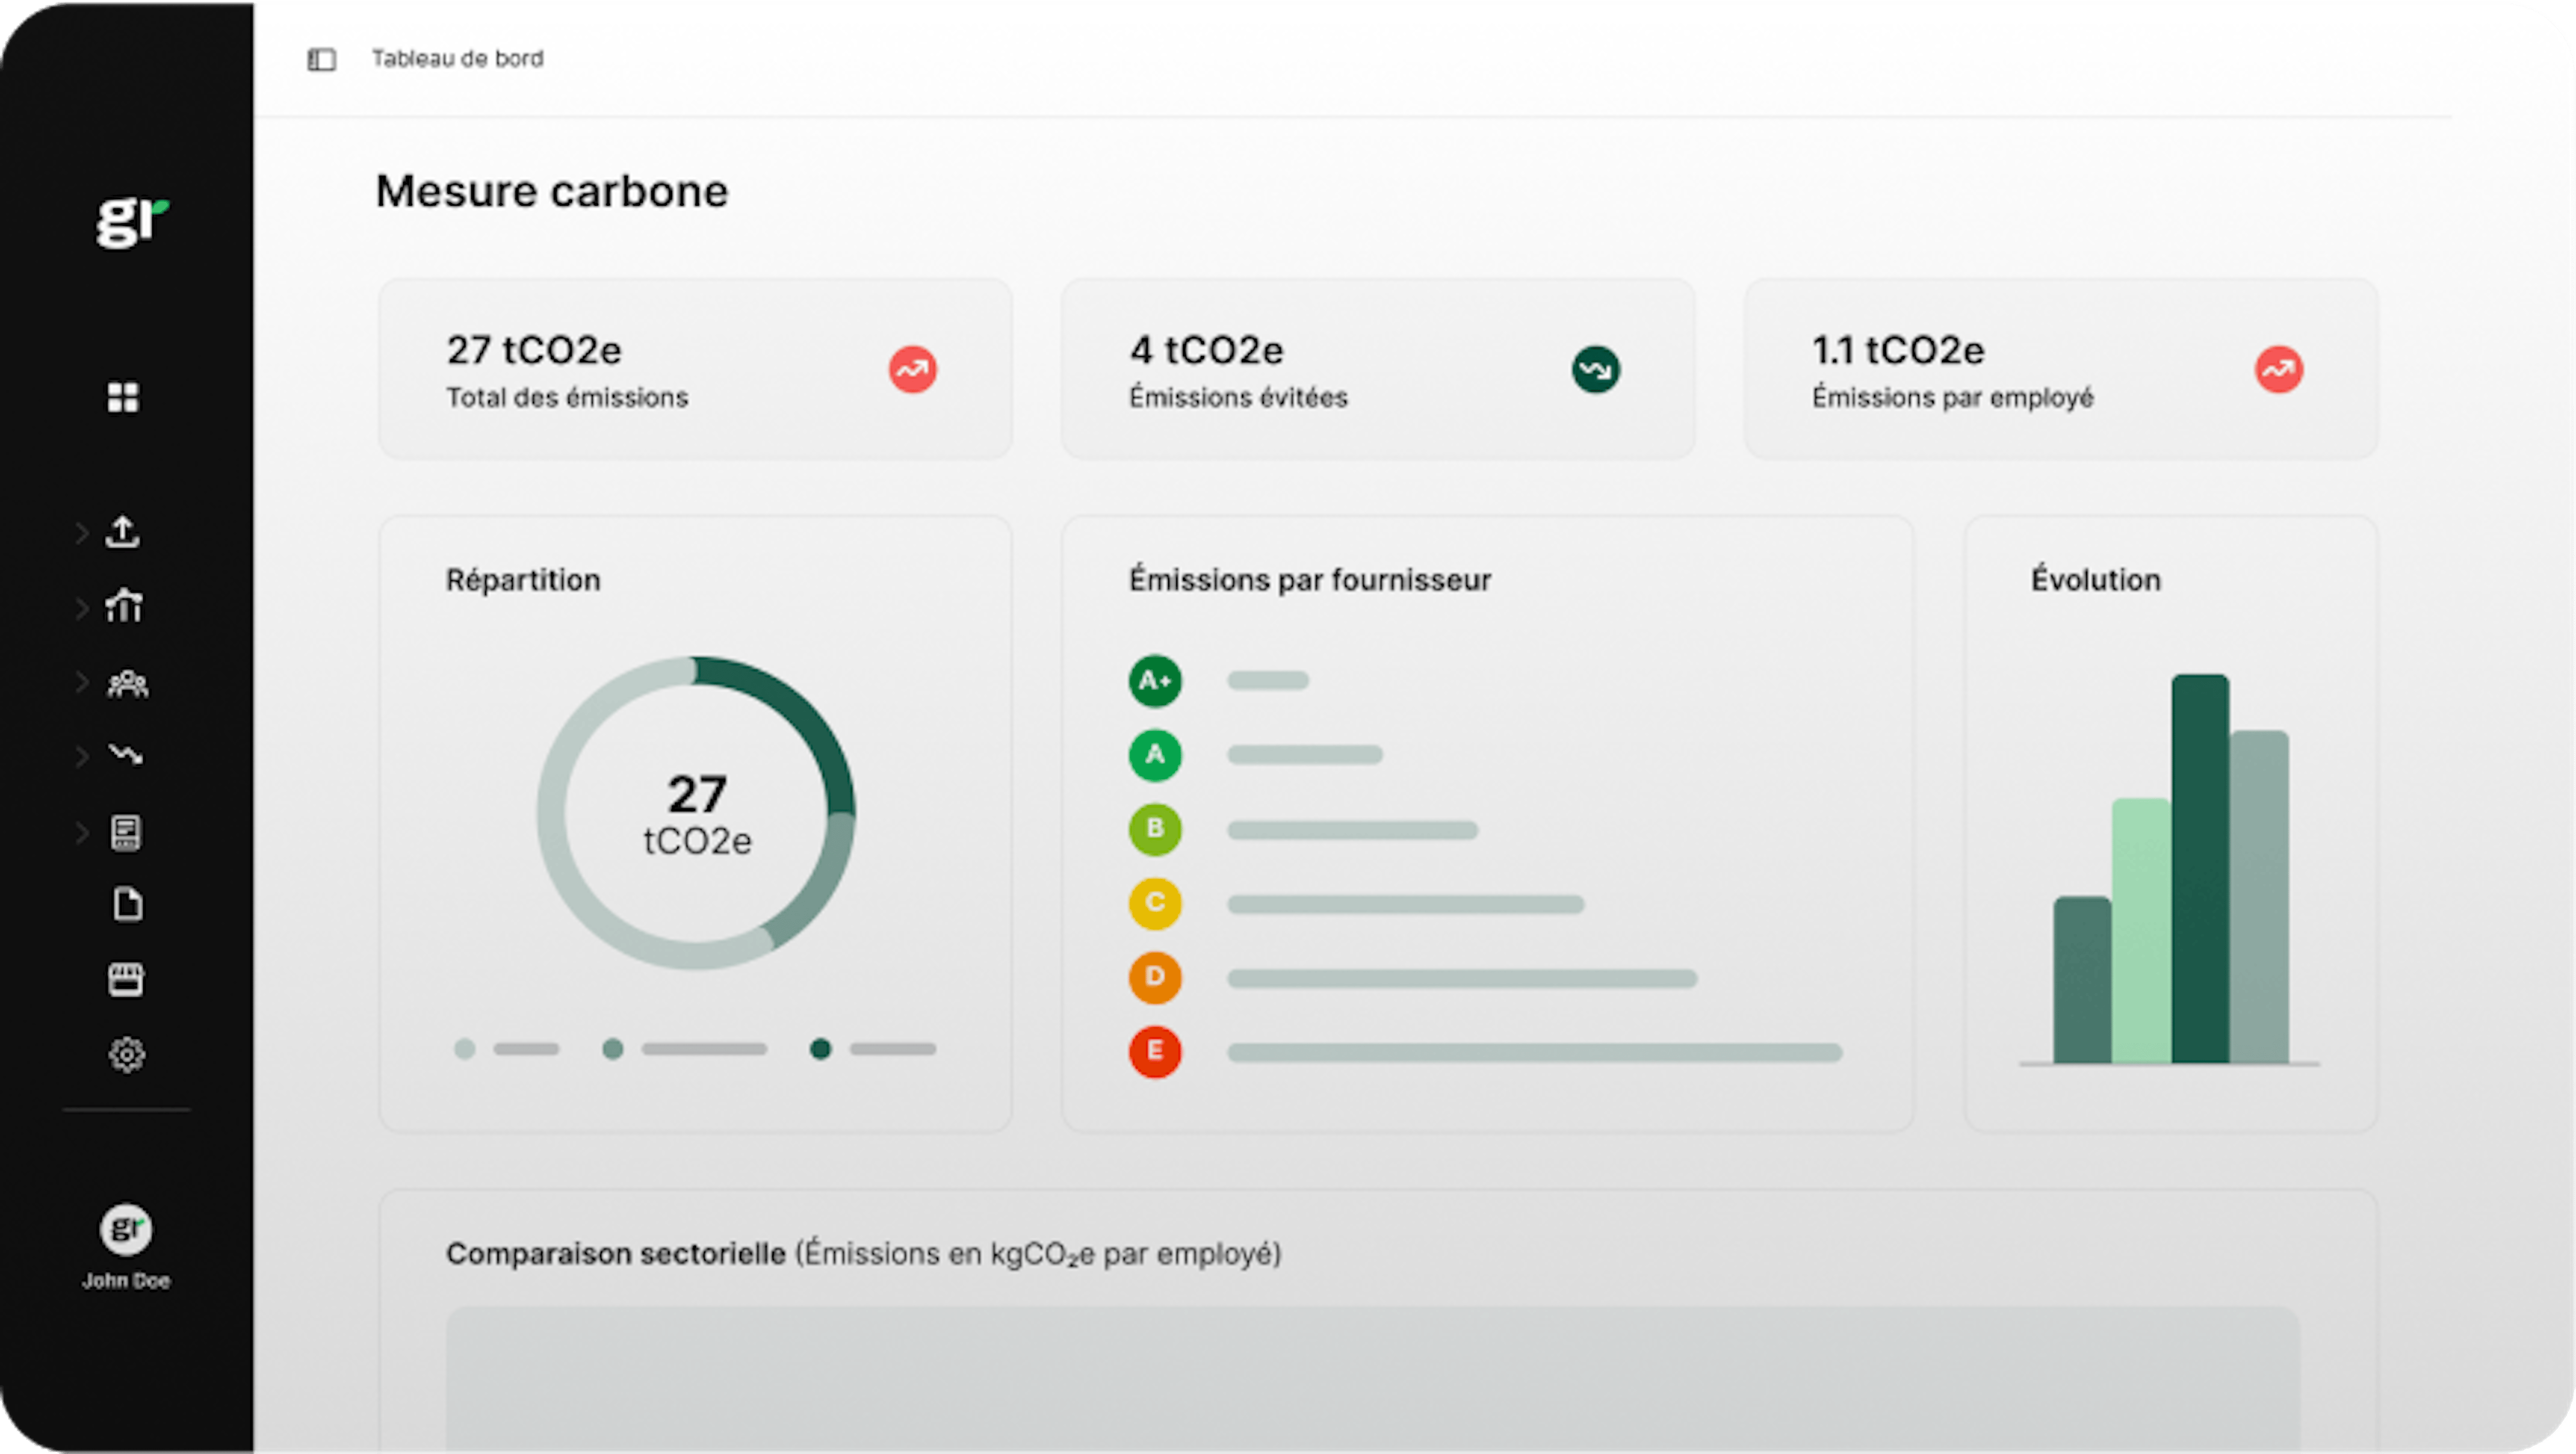Viewport: 2576px width, 1454px height.
Task: Open the report sheet sidebar icon
Action: (x=126, y=832)
